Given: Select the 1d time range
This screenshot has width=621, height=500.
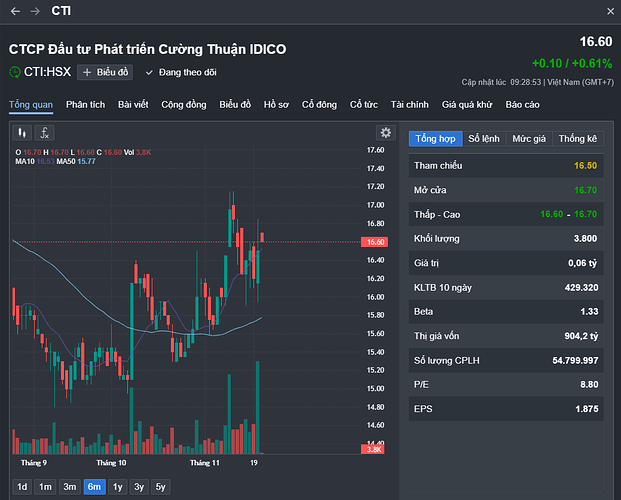Looking at the screenshot, I should tap(22, 487).
